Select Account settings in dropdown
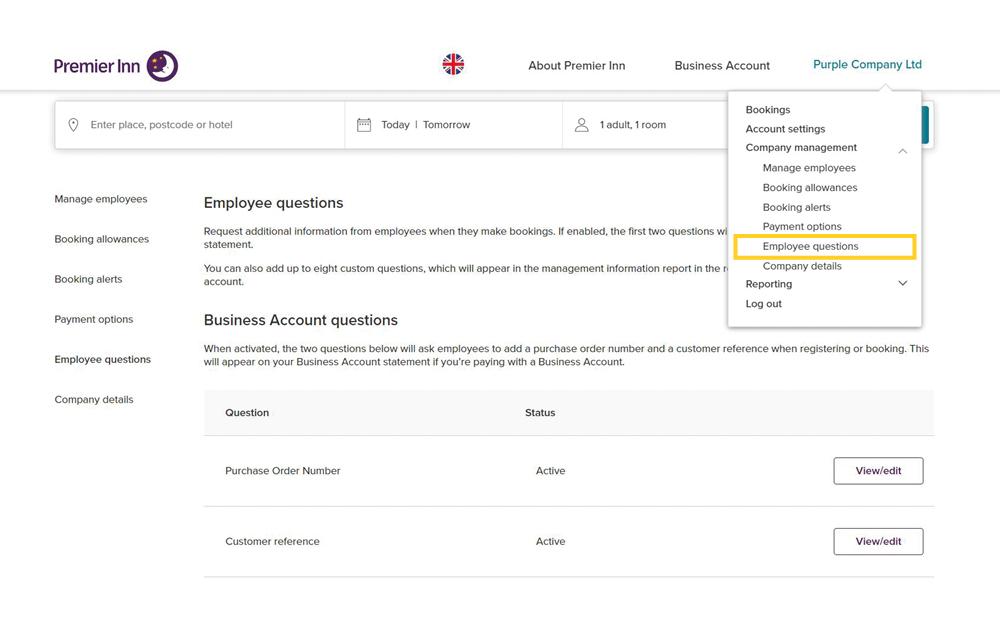The height and width of the screenshot is (640, 1000). click(x=785, y=129)
